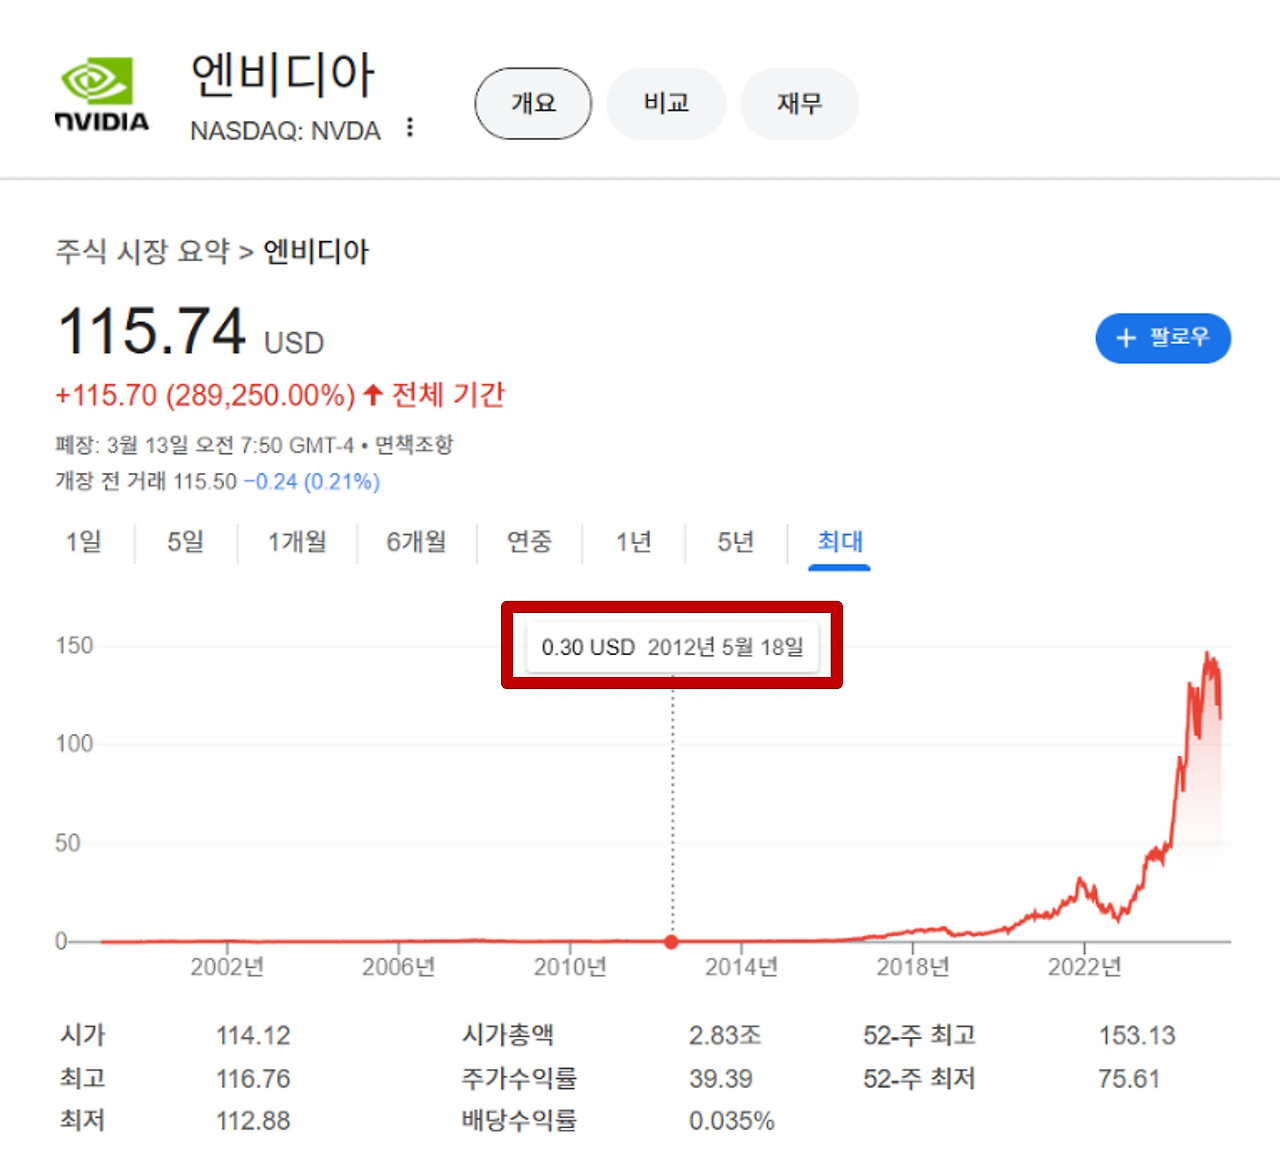Image resolution: width=1280 pixels, height=1166 pixels.
Task: Select the 개요 tab
Action: 533,103
